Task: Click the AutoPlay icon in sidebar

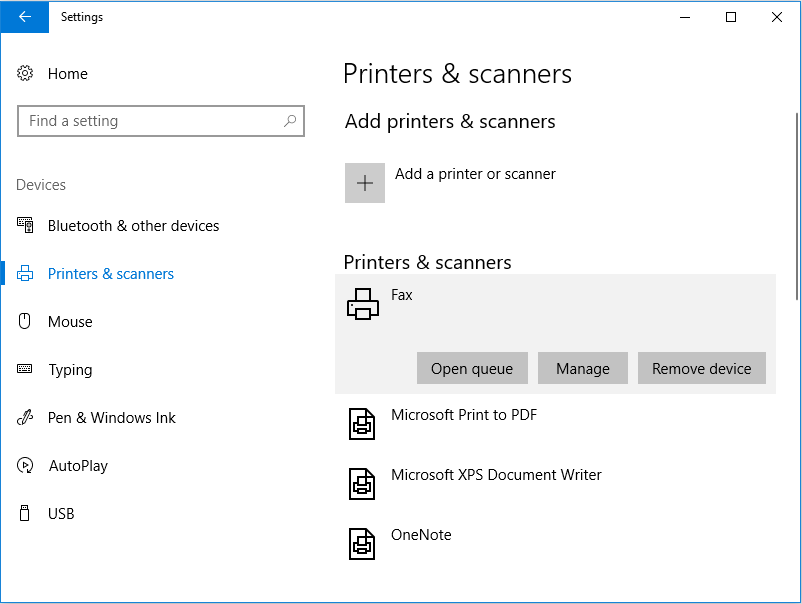Action: point(24,465)
